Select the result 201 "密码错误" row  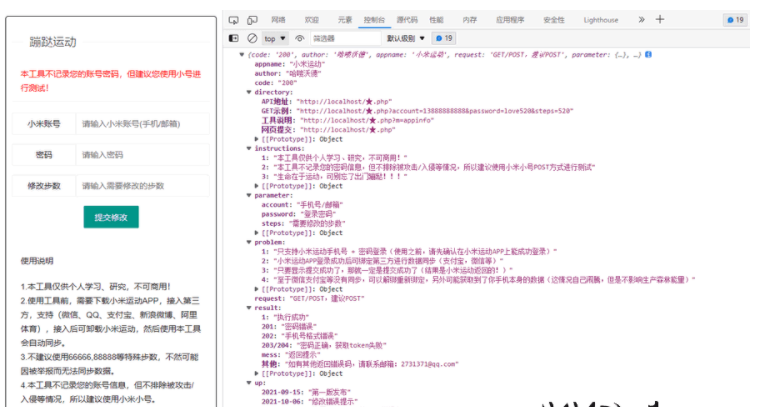coord(289,327)
